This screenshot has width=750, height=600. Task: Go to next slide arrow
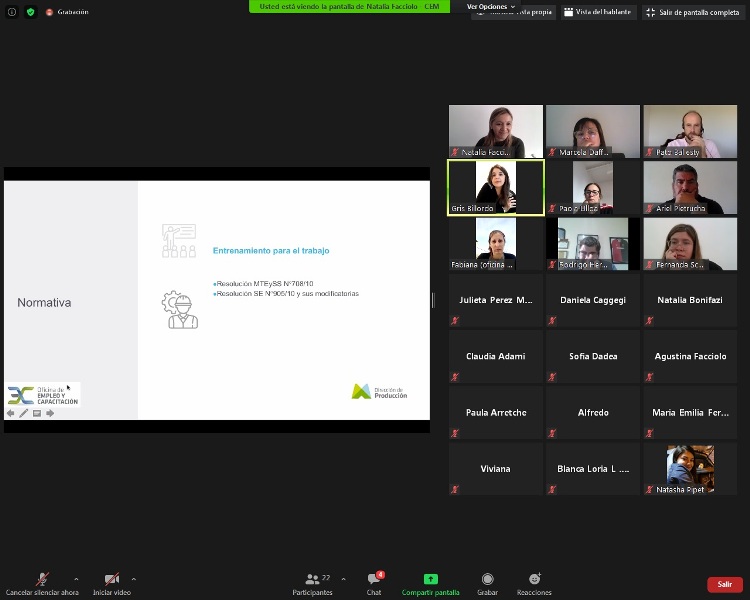click(50, 413)
